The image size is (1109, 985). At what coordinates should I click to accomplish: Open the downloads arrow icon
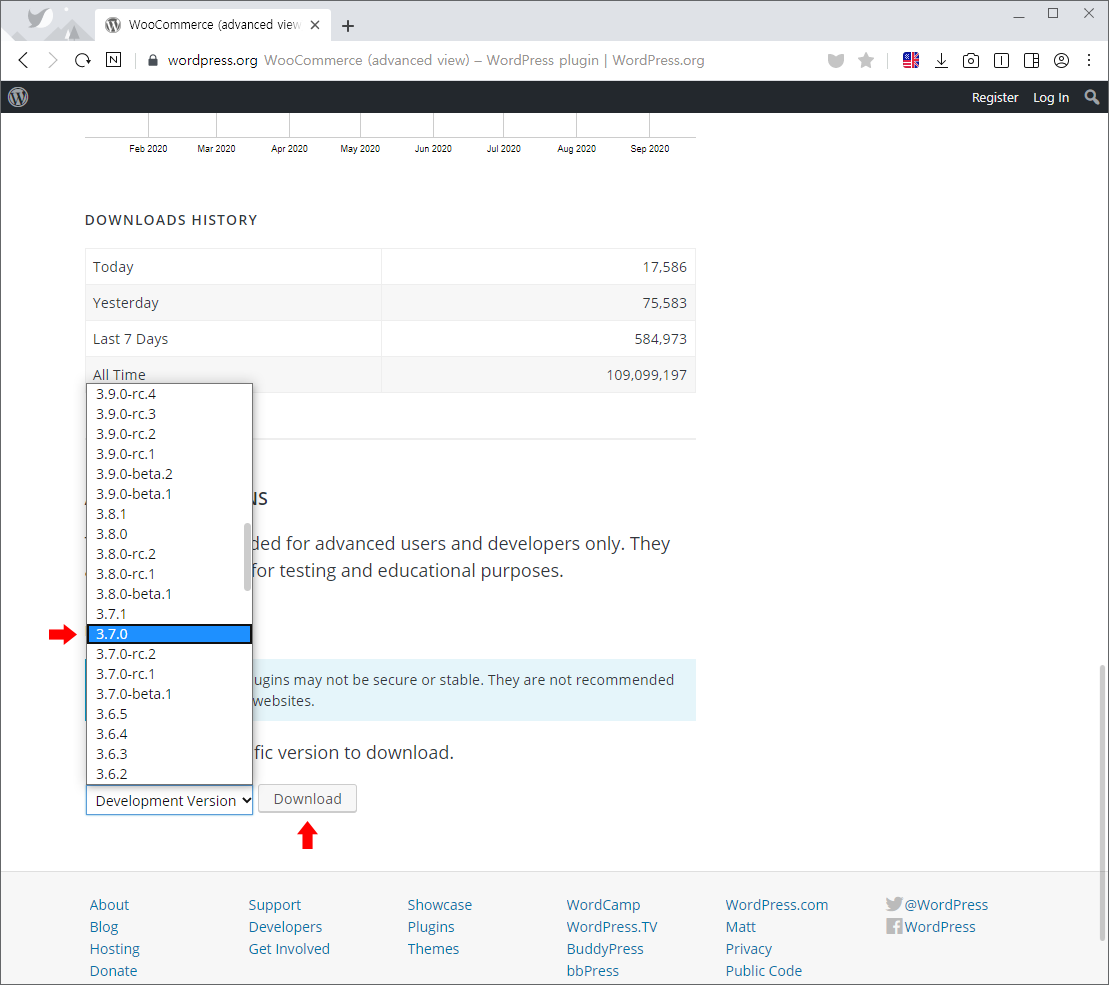pos(941,61)
